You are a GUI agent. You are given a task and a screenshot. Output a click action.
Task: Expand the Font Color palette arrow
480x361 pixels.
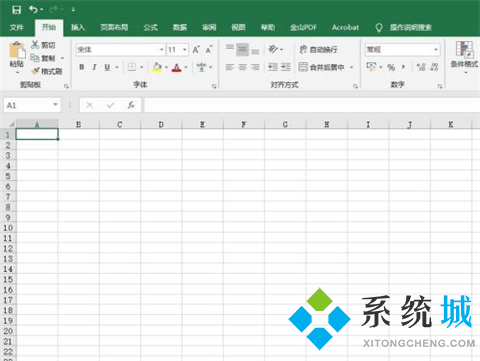tap(186, 67)
